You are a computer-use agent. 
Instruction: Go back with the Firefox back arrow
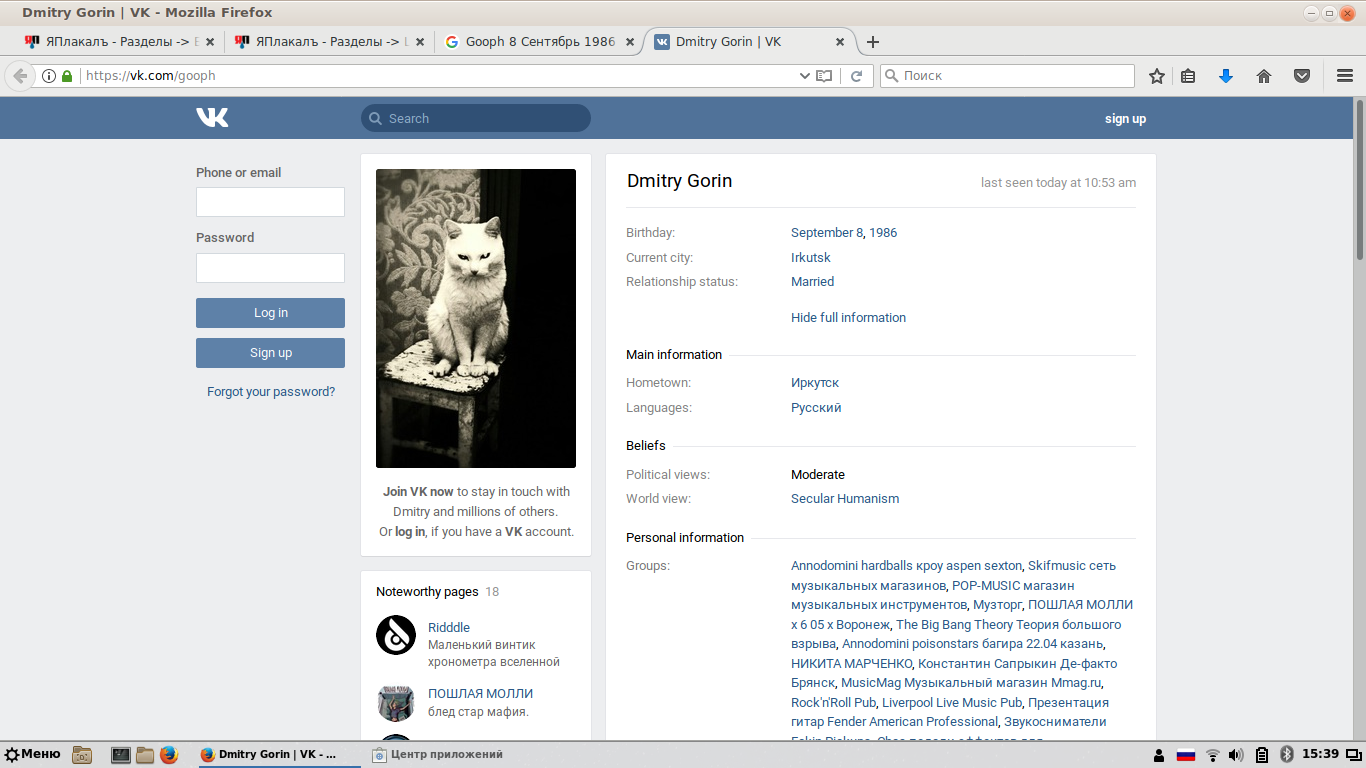(20, 76)
